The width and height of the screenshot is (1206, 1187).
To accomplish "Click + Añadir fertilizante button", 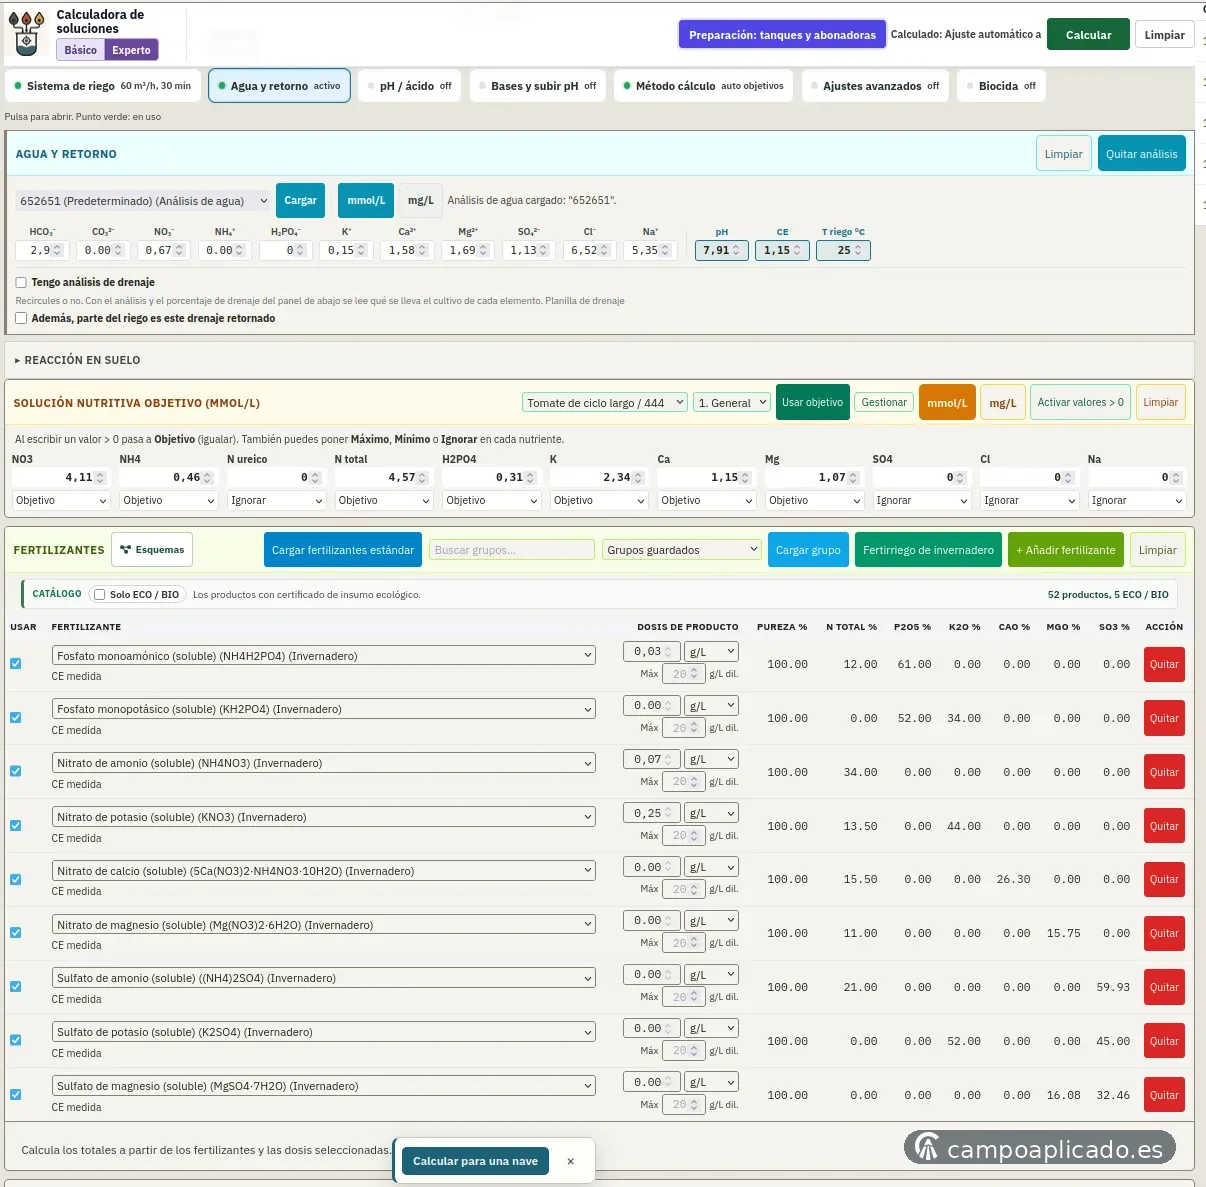I will [x=1065, y=550].
